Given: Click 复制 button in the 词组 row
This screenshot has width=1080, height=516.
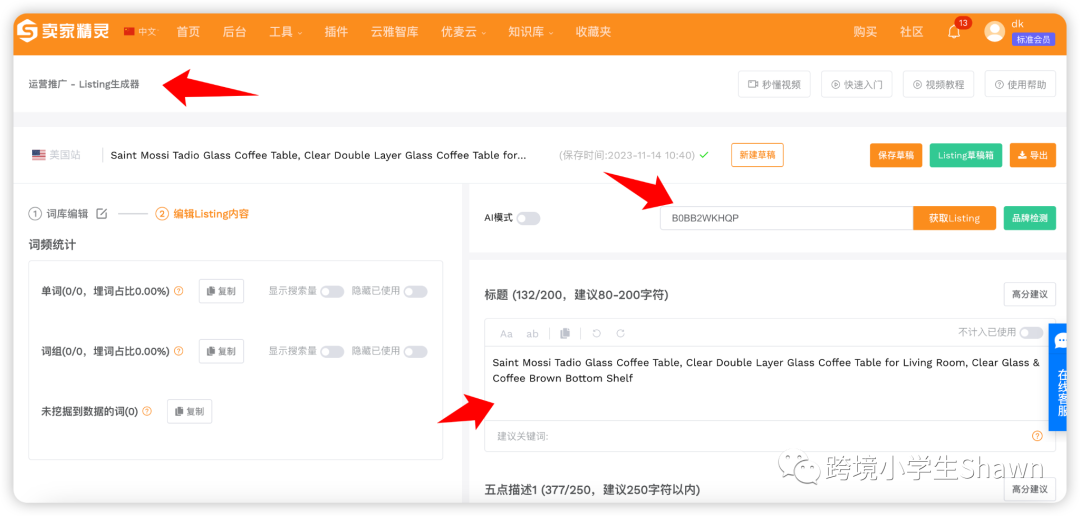Looking at the screenshot, I should coord(221,351).
